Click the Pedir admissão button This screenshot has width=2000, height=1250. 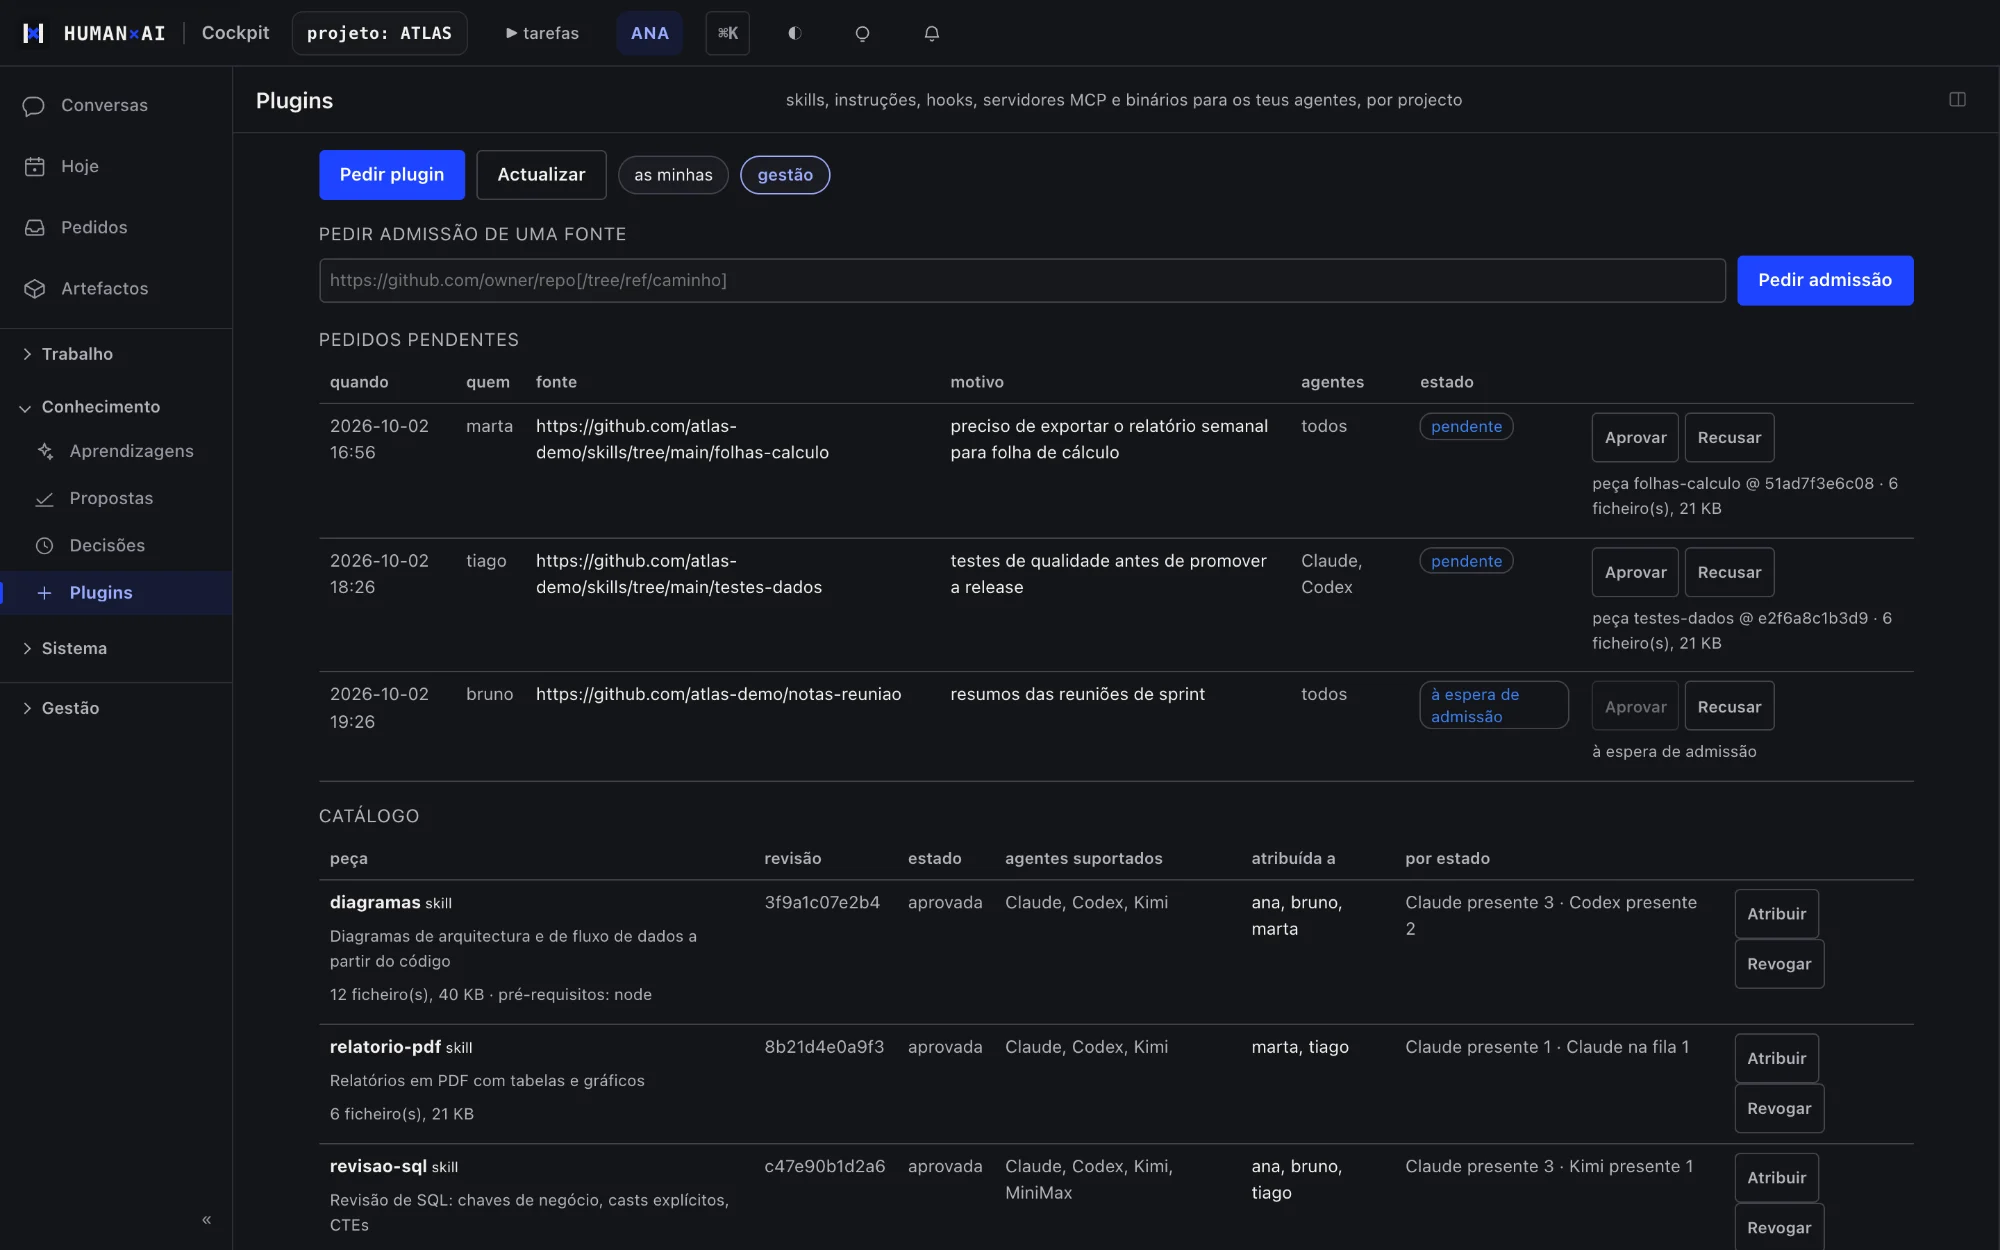pyautogui.click(x=1825, y=280)
